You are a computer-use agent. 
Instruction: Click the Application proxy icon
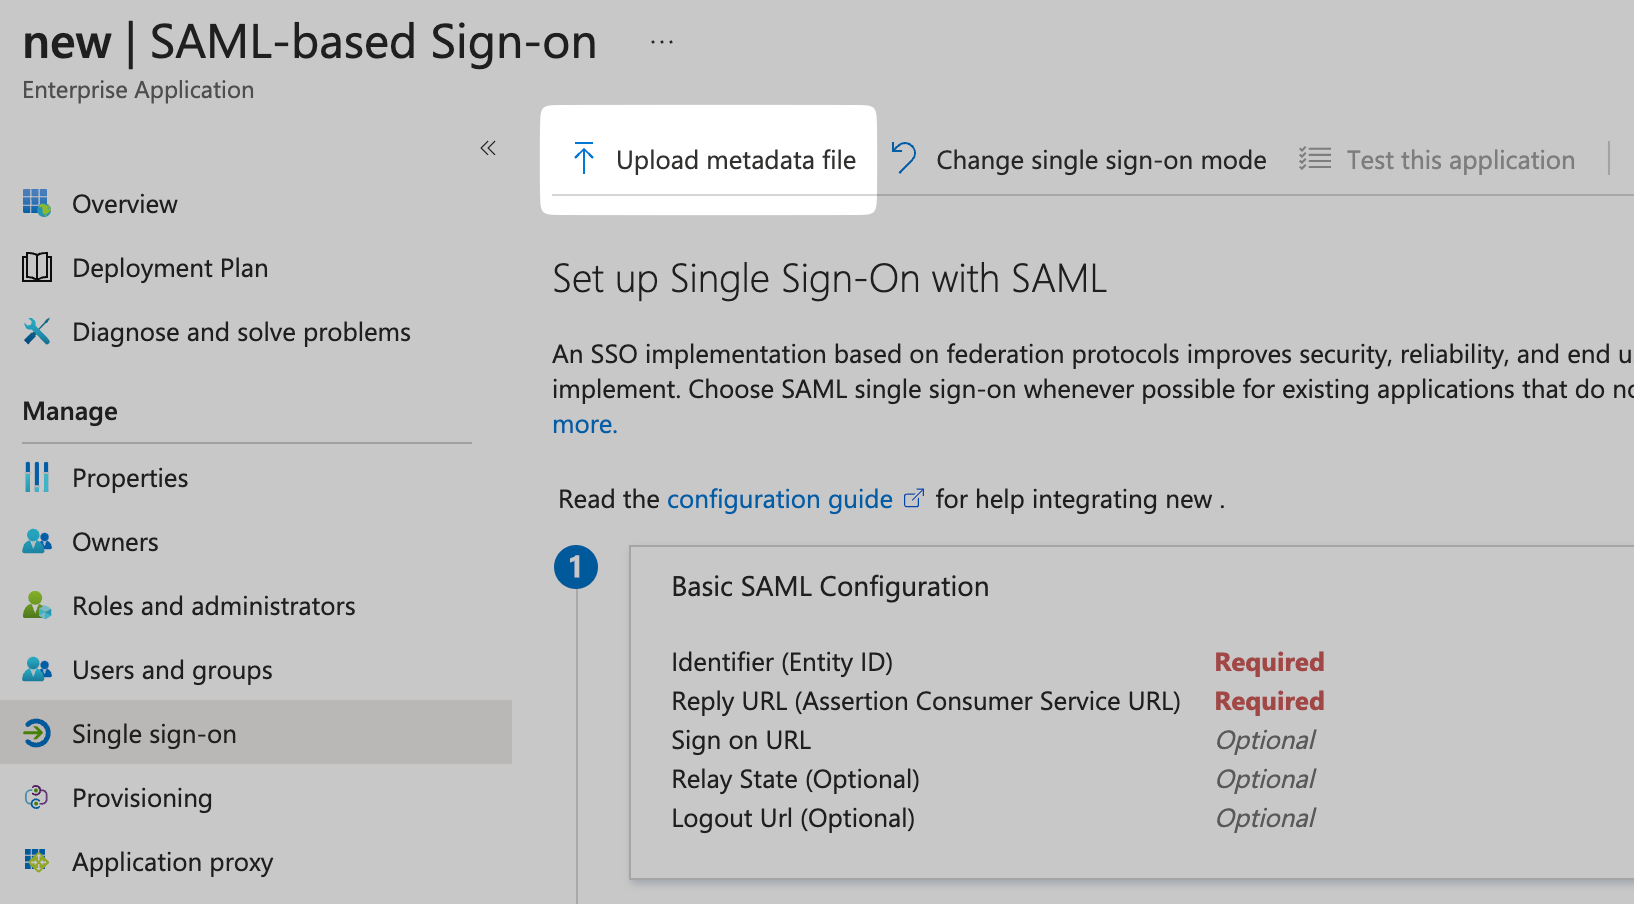[36, 861]
